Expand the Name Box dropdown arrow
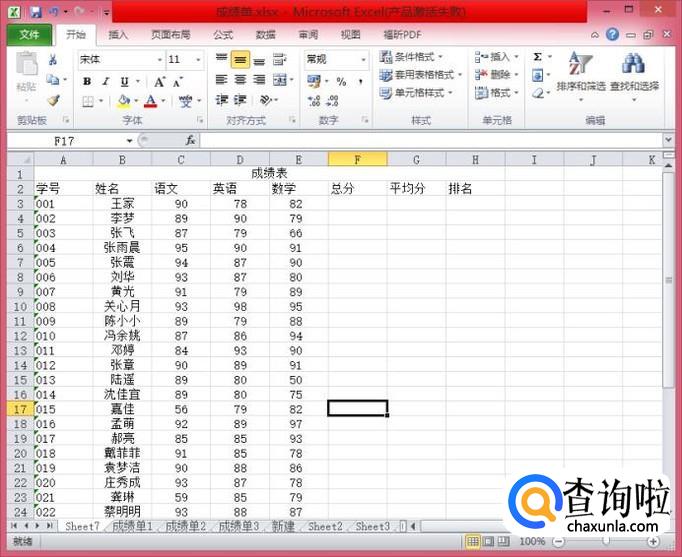This screenshot has height=557, width=682. coord(129,141)
